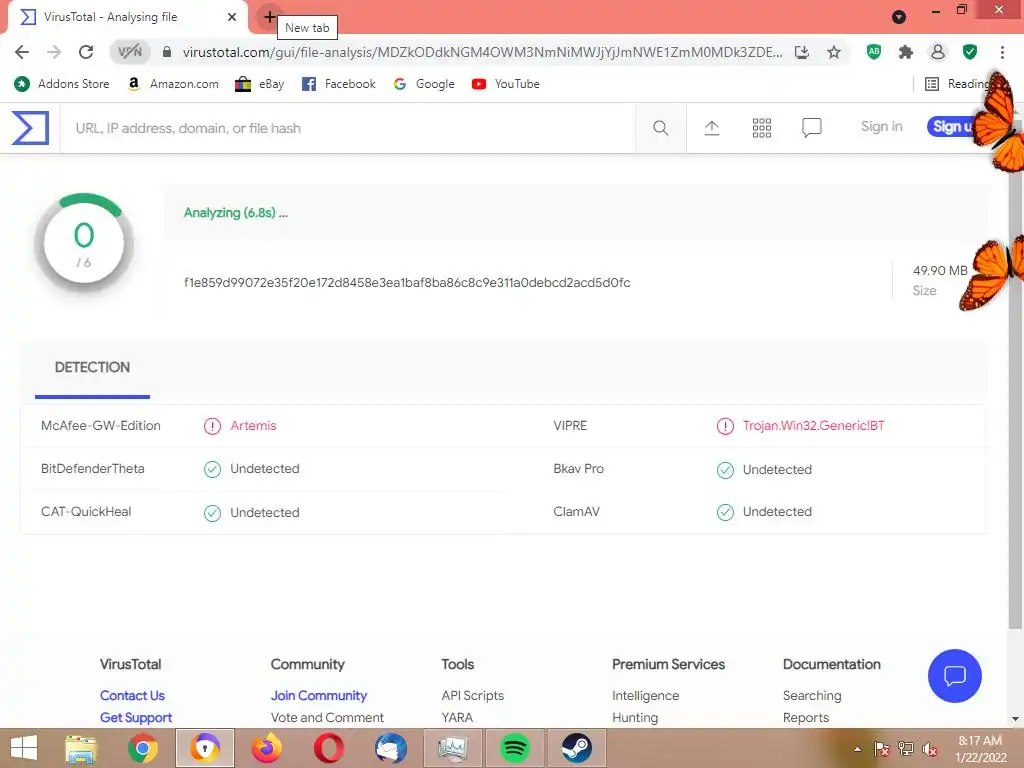1024x768 pixels.
Task: Click the Artemis detection result
Action: click(x=253, y=426)
